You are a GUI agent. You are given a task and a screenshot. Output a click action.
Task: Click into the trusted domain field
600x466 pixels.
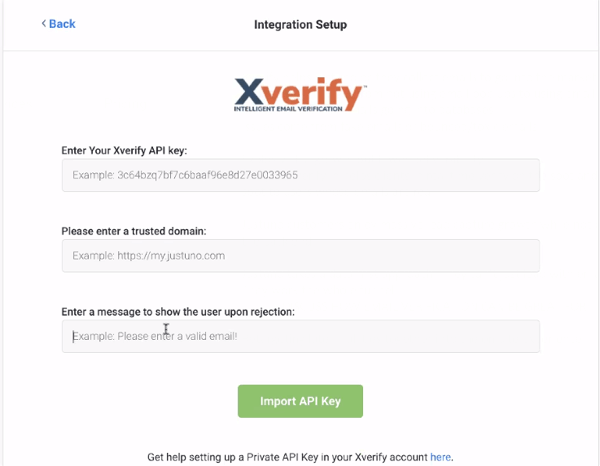[x=300, y=256]
